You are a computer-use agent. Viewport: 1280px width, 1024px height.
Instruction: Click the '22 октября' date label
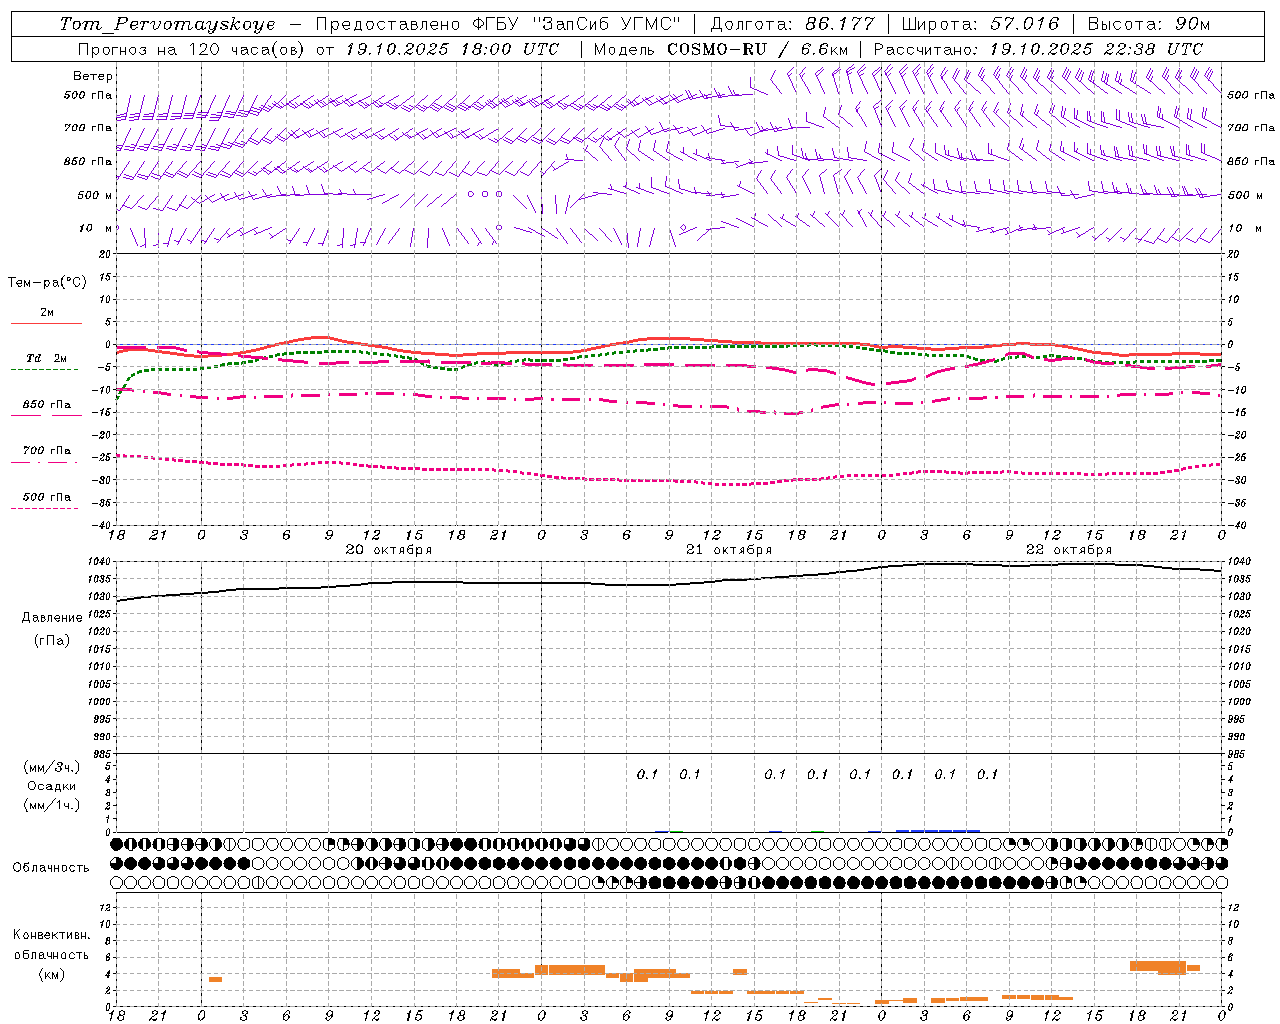pyautogui.click(x=1069, y=550)
